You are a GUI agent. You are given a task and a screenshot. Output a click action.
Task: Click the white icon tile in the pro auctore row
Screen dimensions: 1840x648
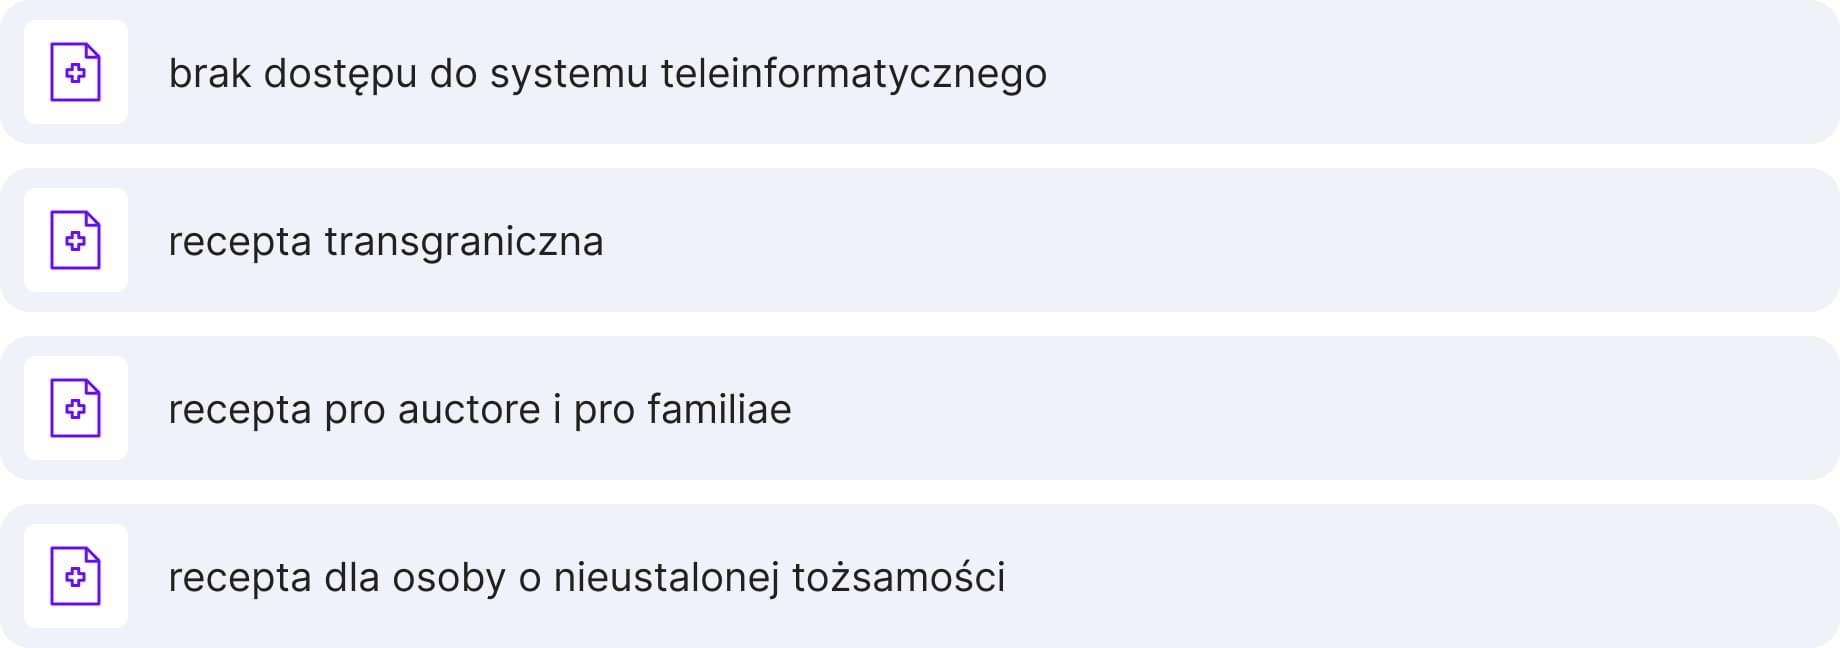[76, 408]
